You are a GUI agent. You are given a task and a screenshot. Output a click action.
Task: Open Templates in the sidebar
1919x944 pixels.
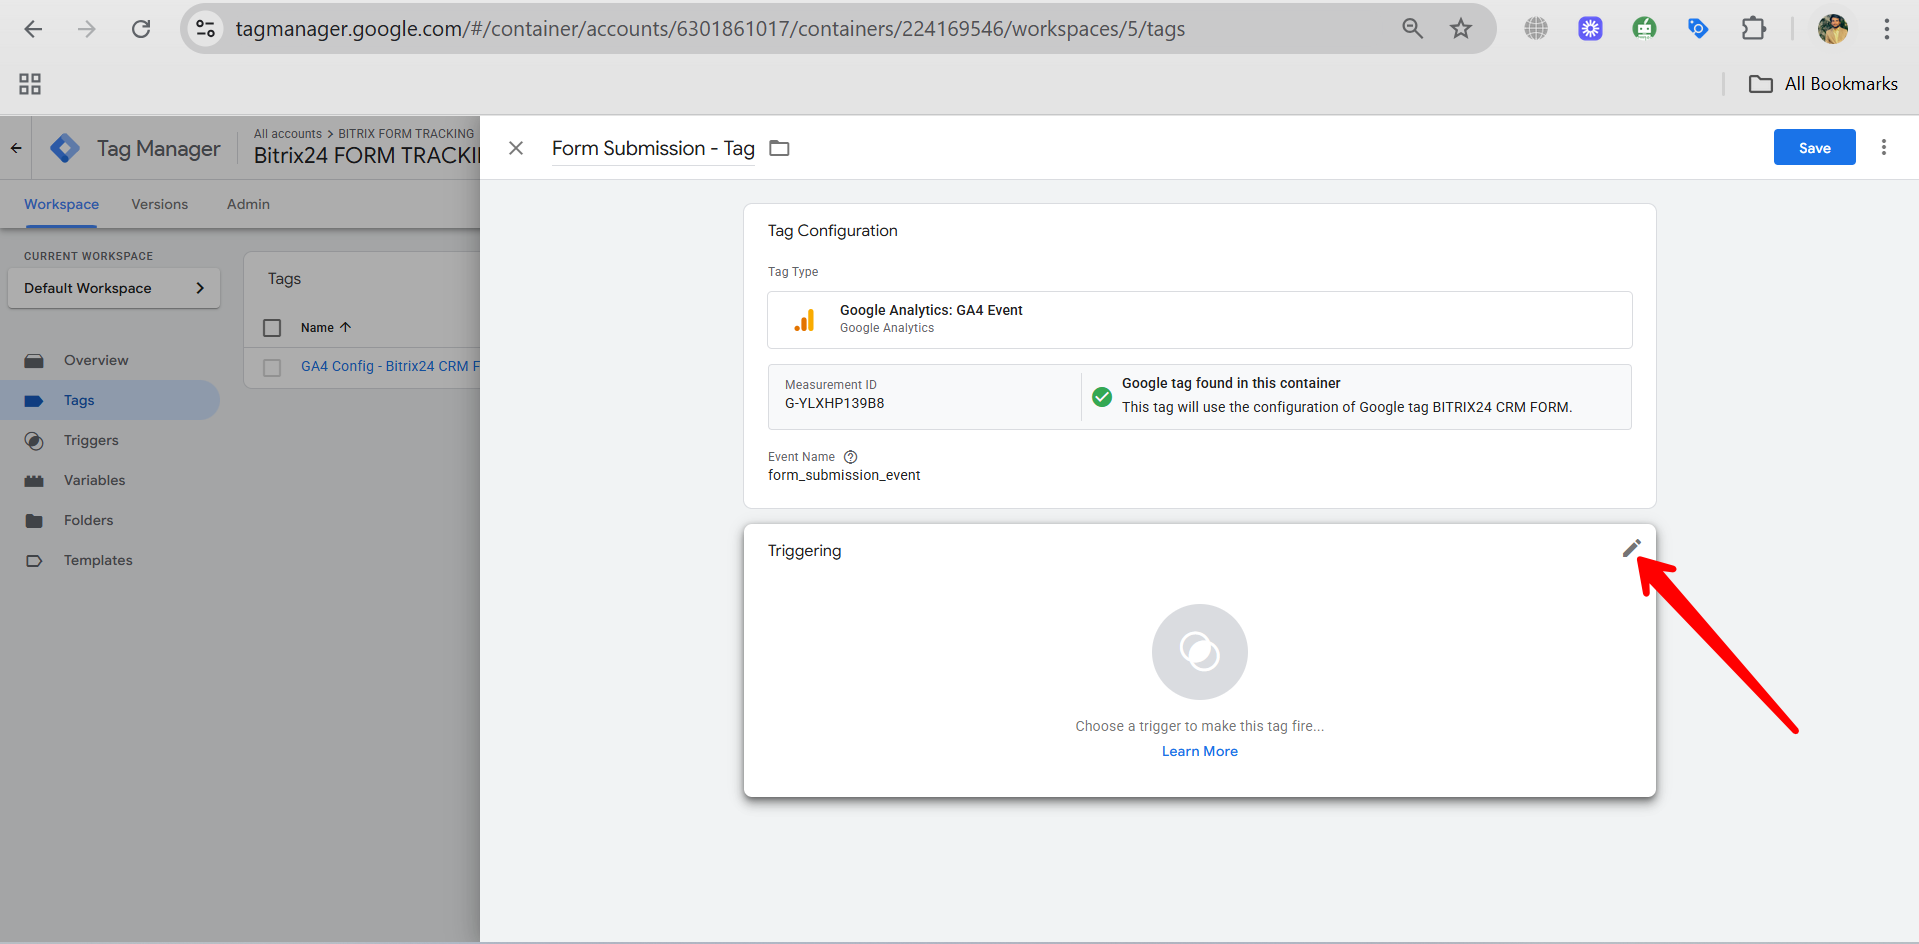click(x=98, y=560)
